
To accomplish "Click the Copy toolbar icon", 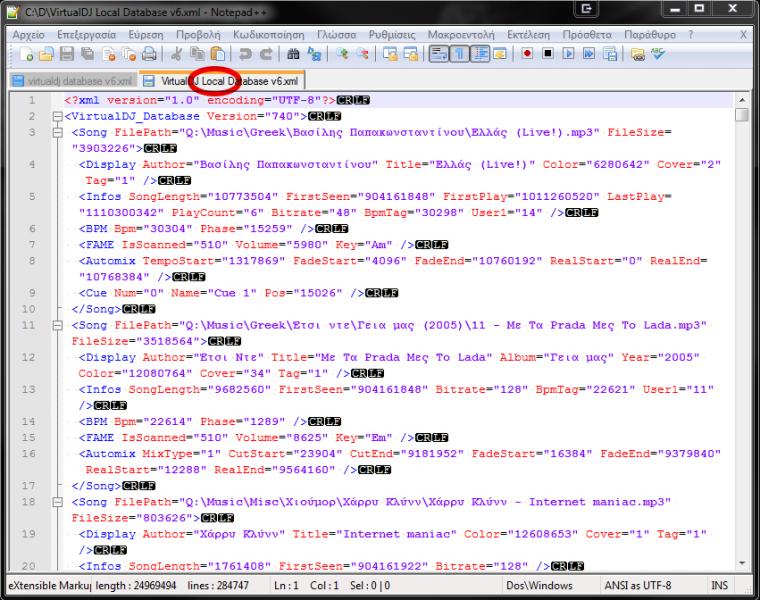I will coord(197,54).
